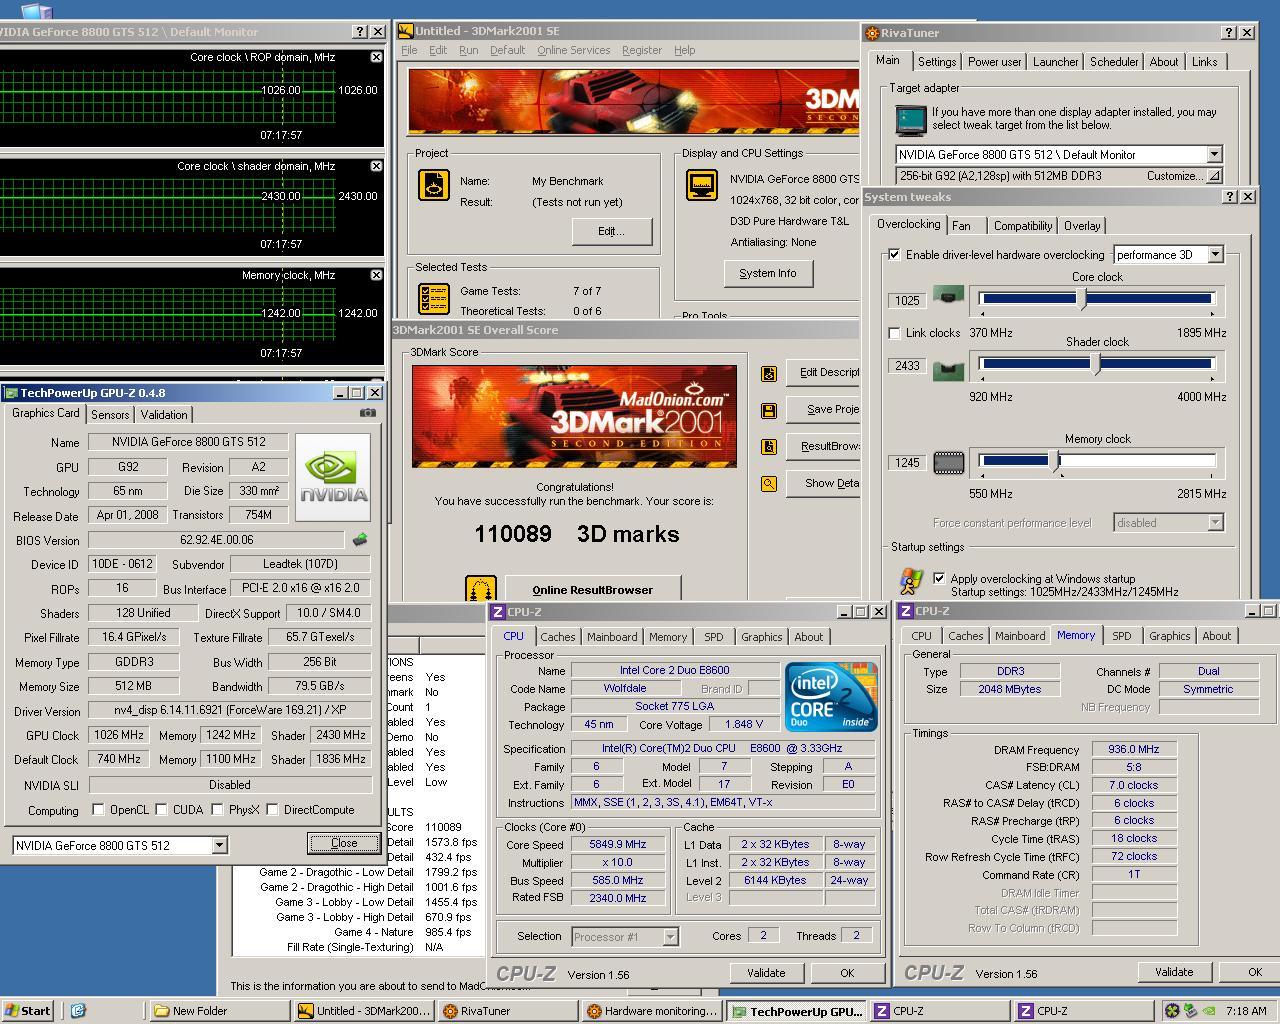This screenshot has height=1024, width=1280.
Task: Check the OpenCL computing checkbox
Action: [x=98, y=810]
